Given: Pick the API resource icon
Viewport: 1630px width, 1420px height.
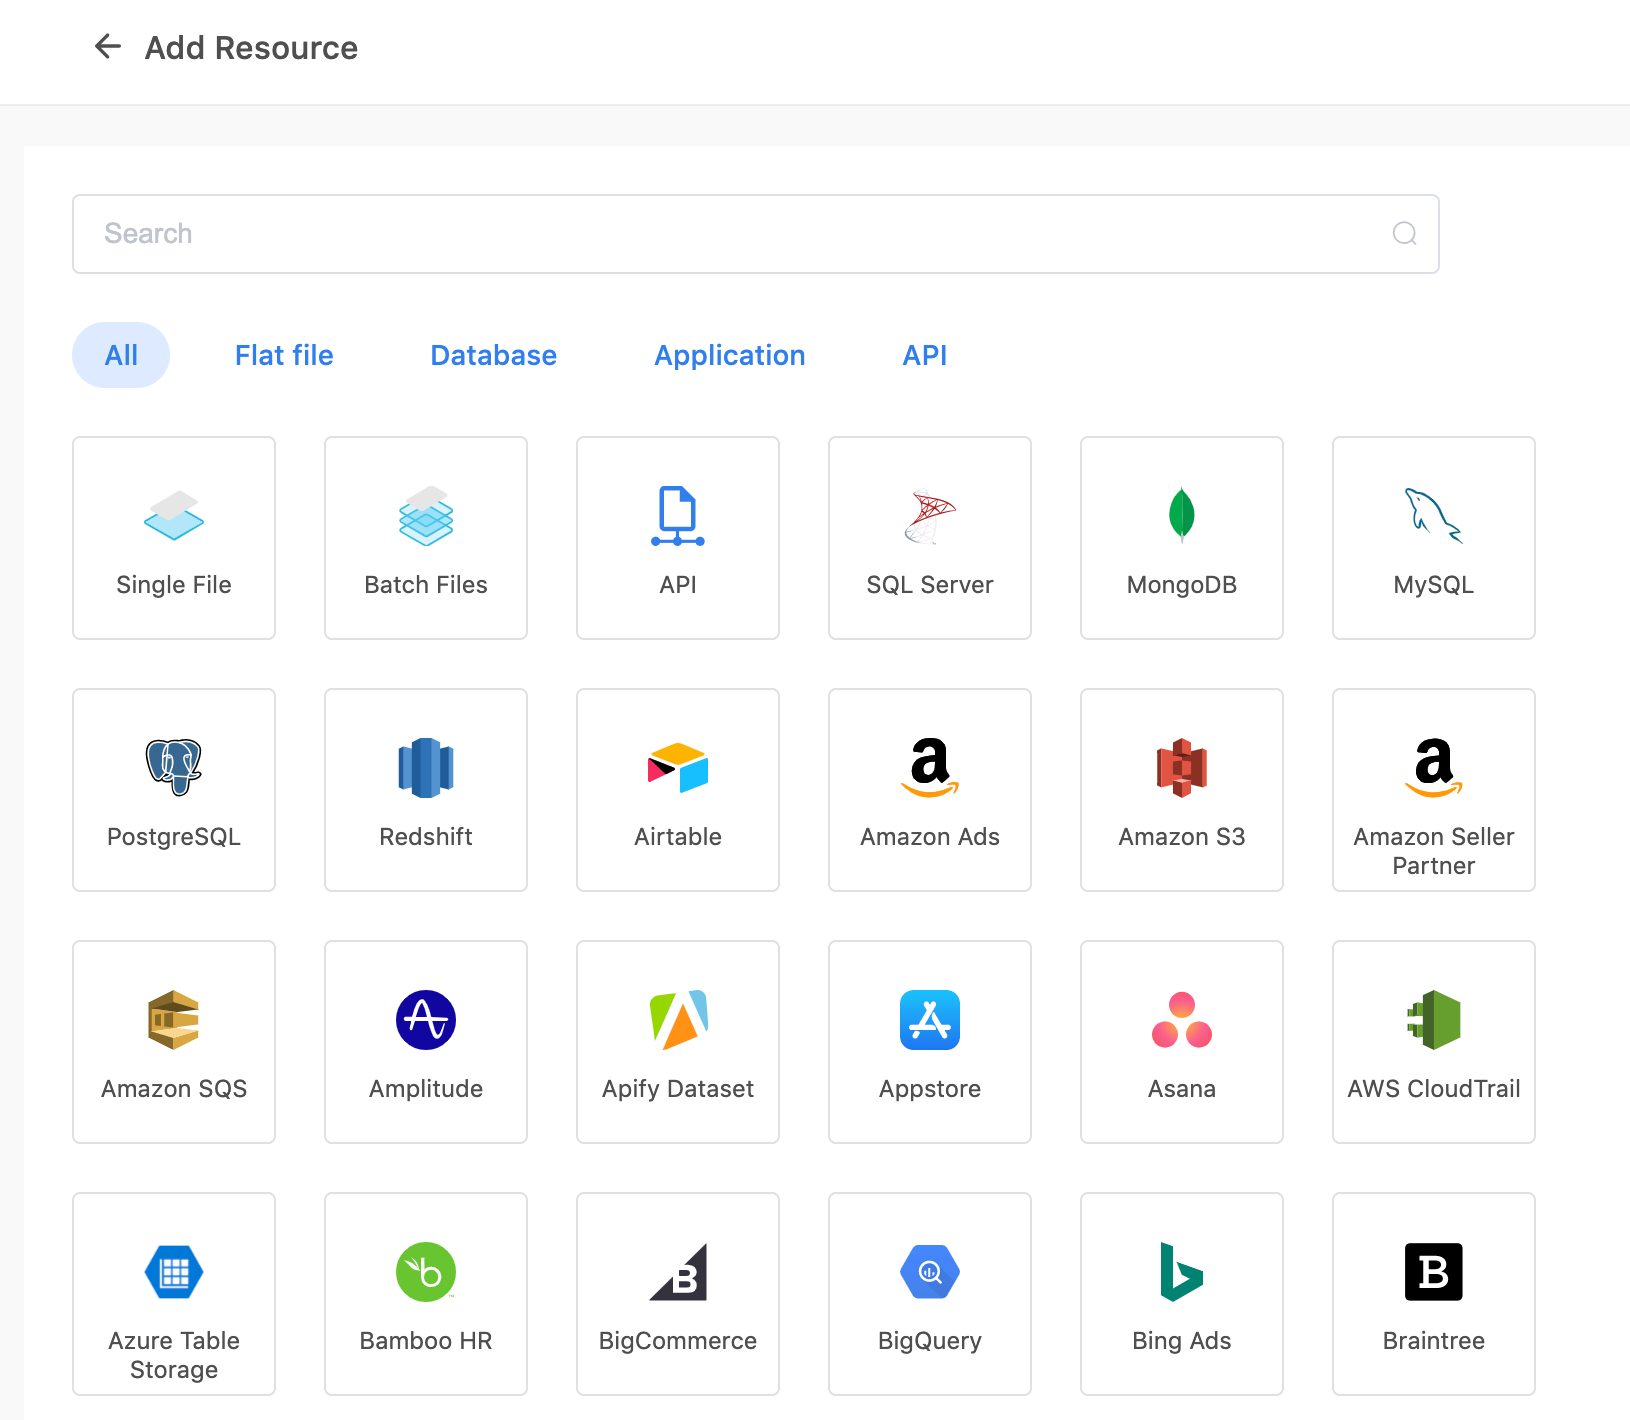Looking at the screenshot, I should point(678,515).
